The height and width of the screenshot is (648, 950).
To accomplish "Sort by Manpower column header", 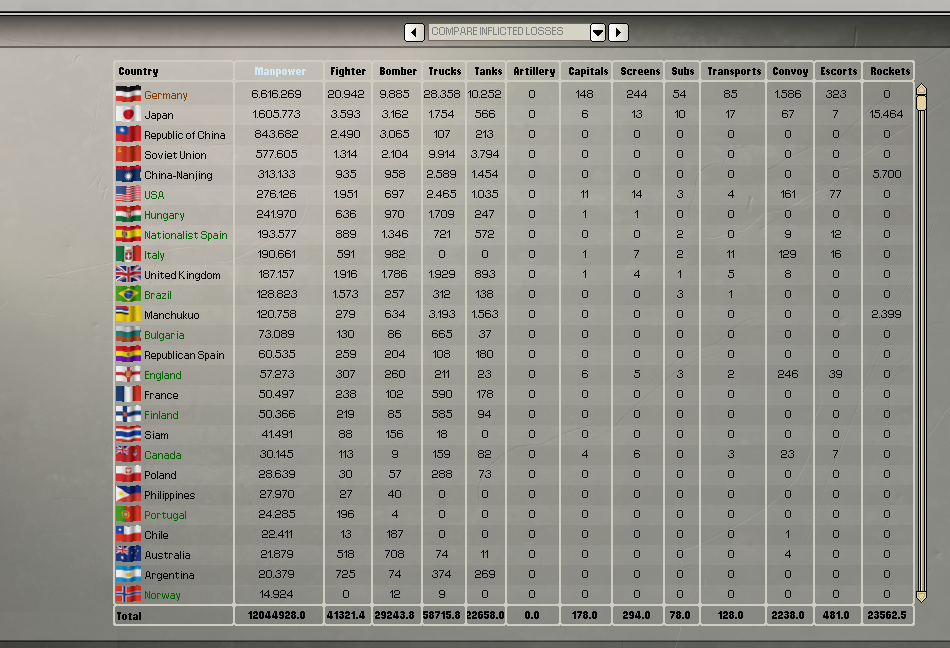I will (x=279, y=71).
